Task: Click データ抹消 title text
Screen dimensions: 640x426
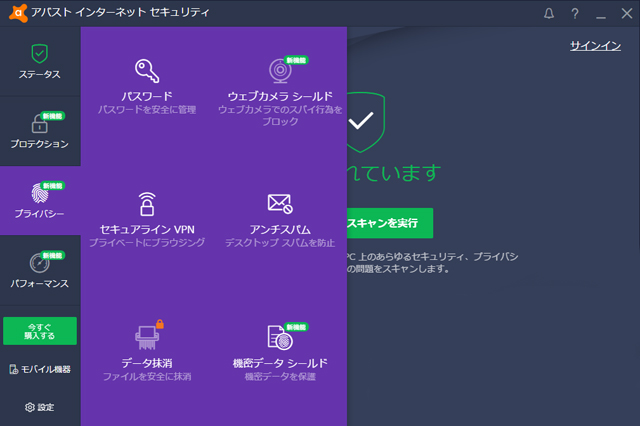Action: [x=147, y=363]
